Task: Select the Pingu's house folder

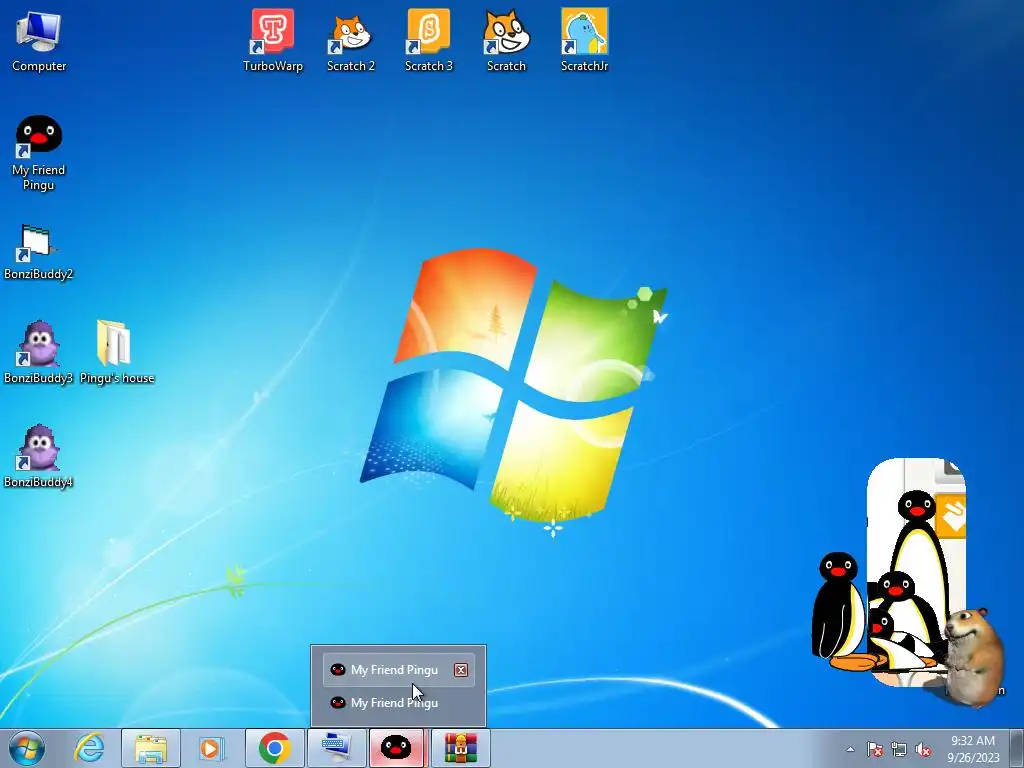Action: (117, 353)
